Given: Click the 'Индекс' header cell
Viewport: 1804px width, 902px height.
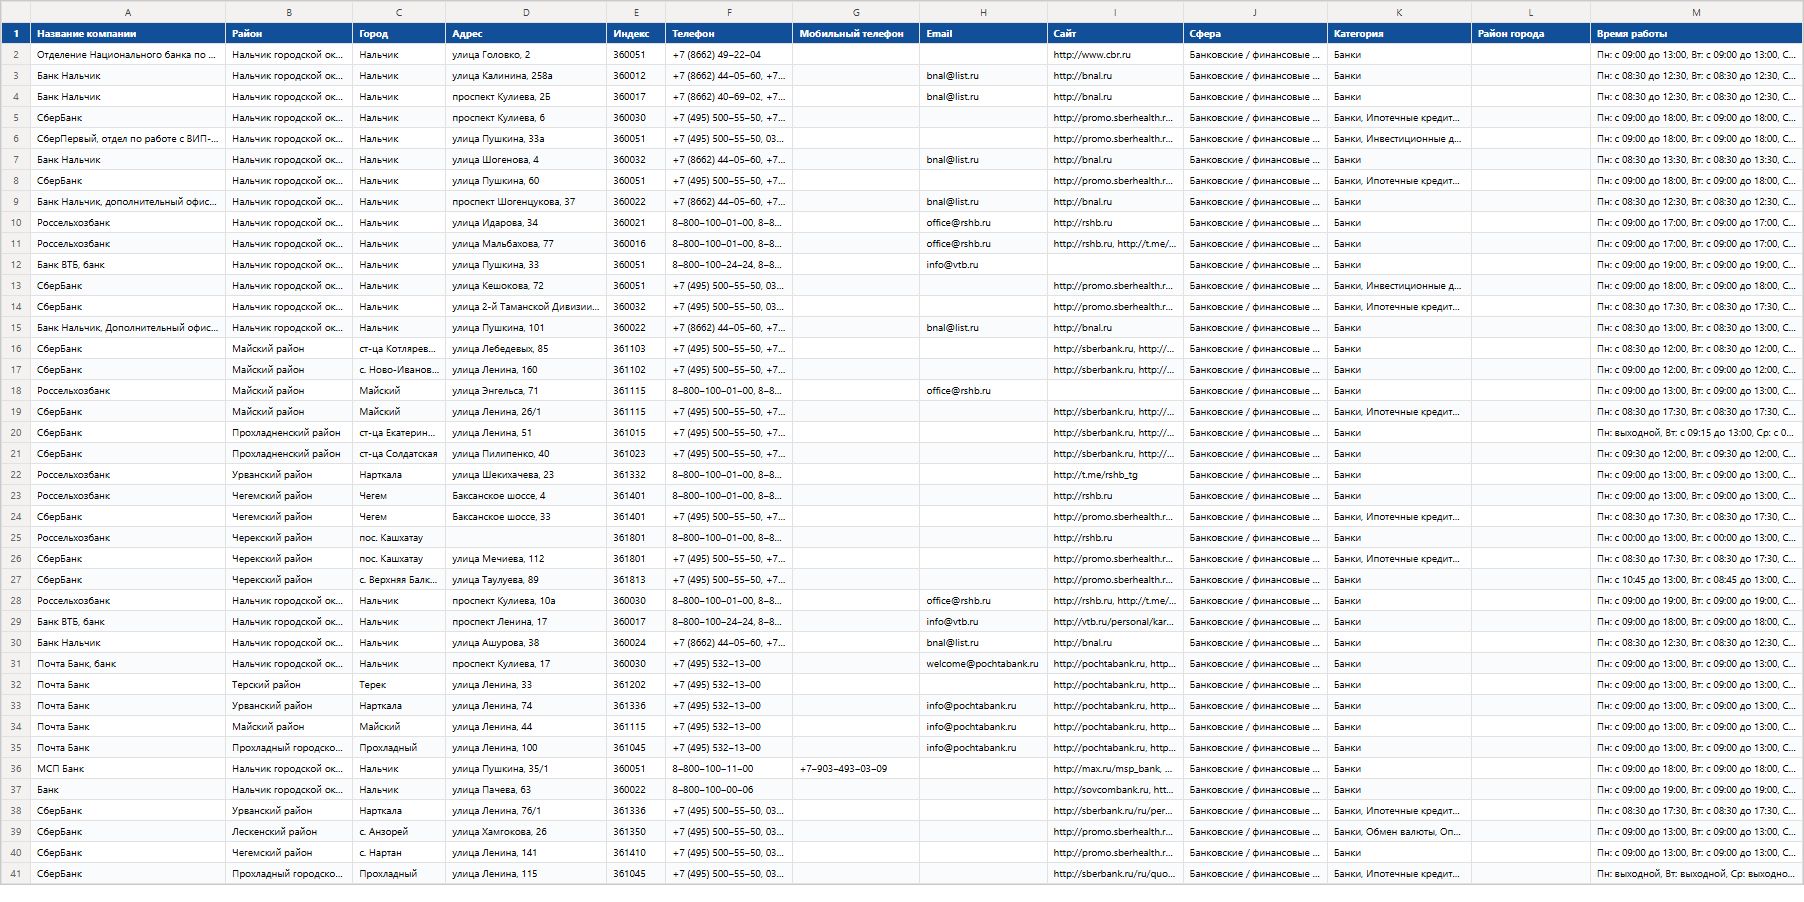Looking at the screenshot, I should [x=636, y=34].
